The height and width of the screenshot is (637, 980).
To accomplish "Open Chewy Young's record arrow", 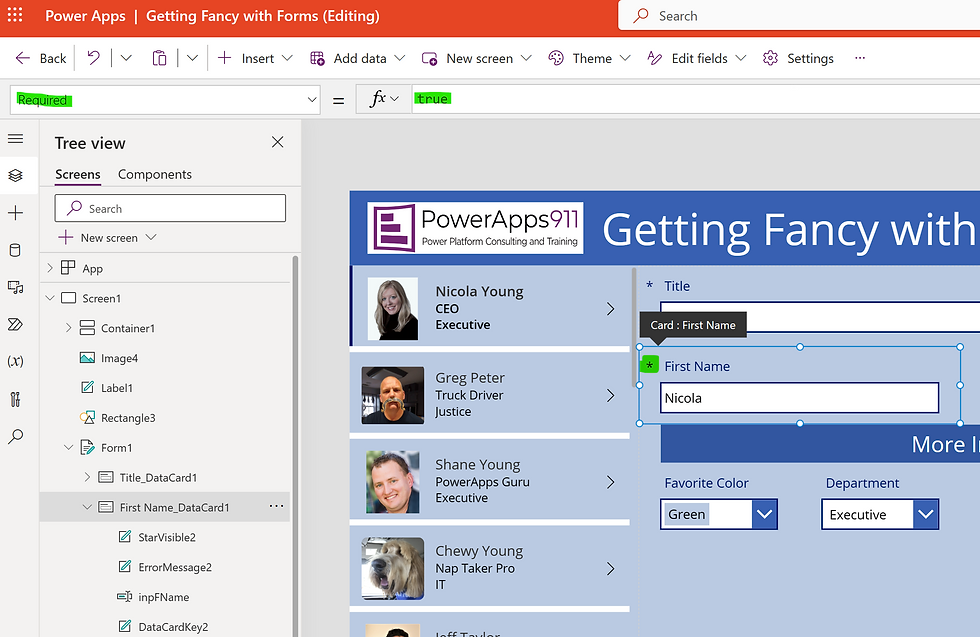I will coord(611,569).
